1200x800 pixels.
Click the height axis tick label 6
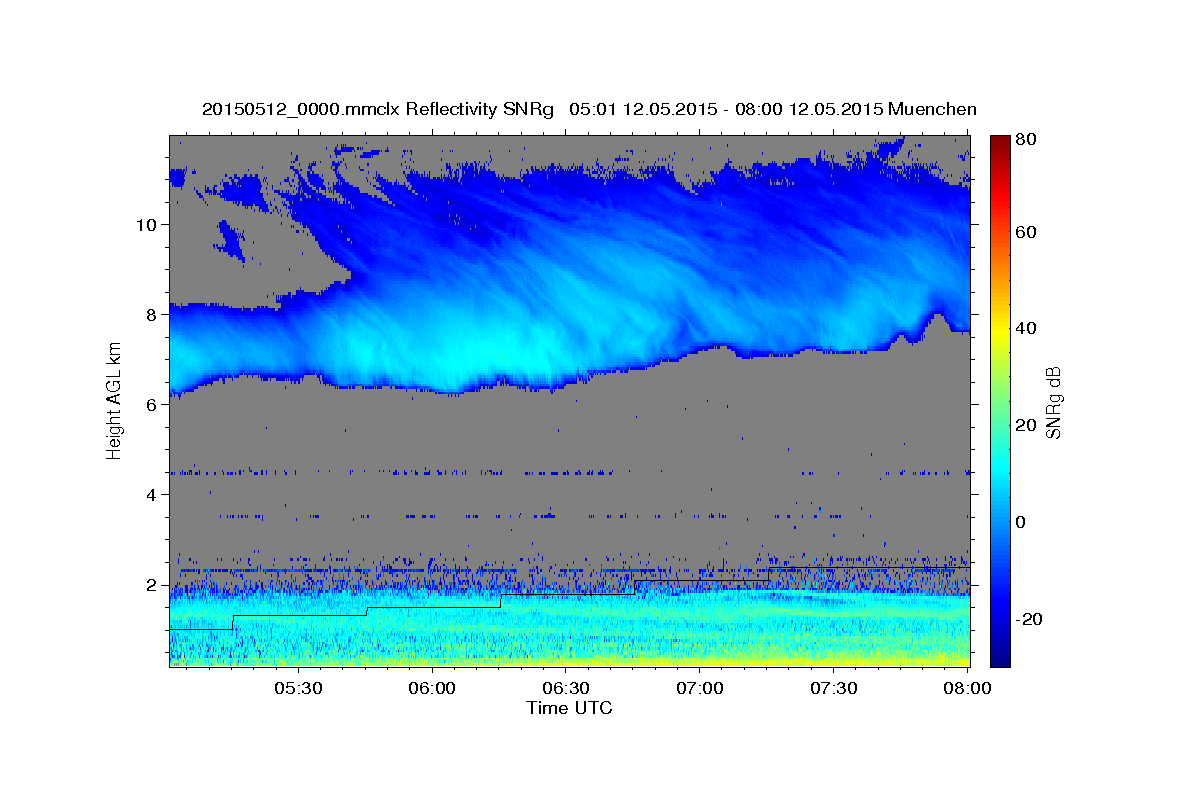tap(152, 404)
